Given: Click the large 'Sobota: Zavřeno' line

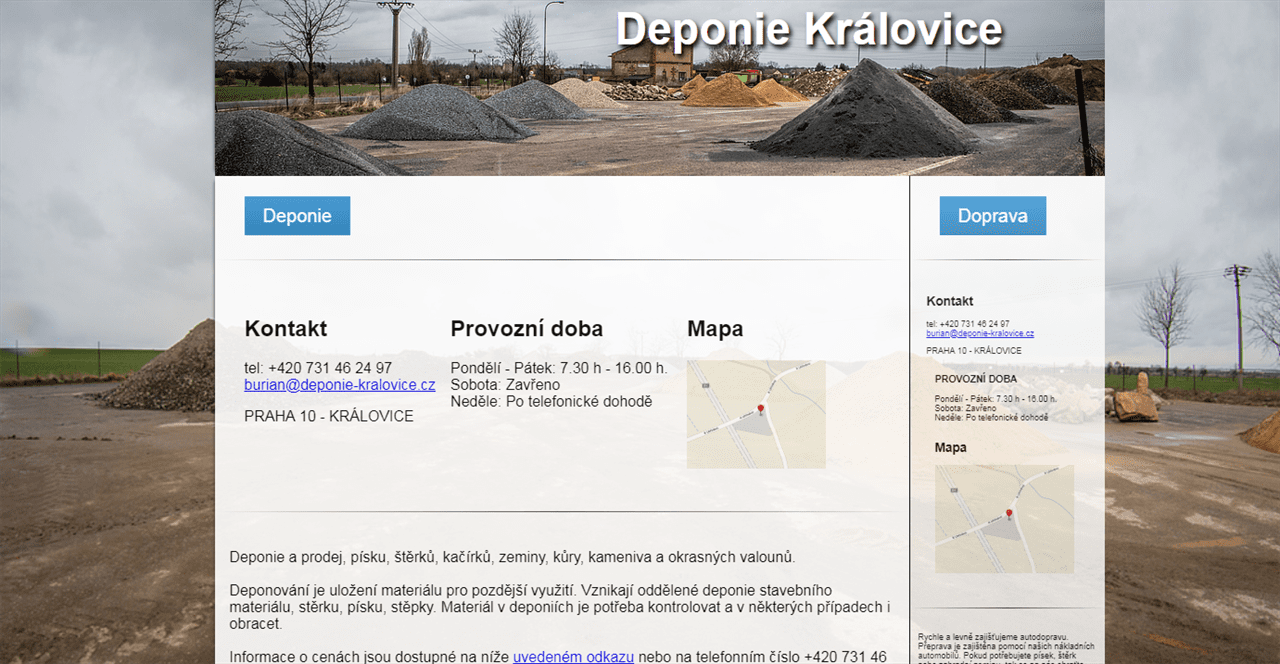Looking at the screenshot, I should pos(505,385).
